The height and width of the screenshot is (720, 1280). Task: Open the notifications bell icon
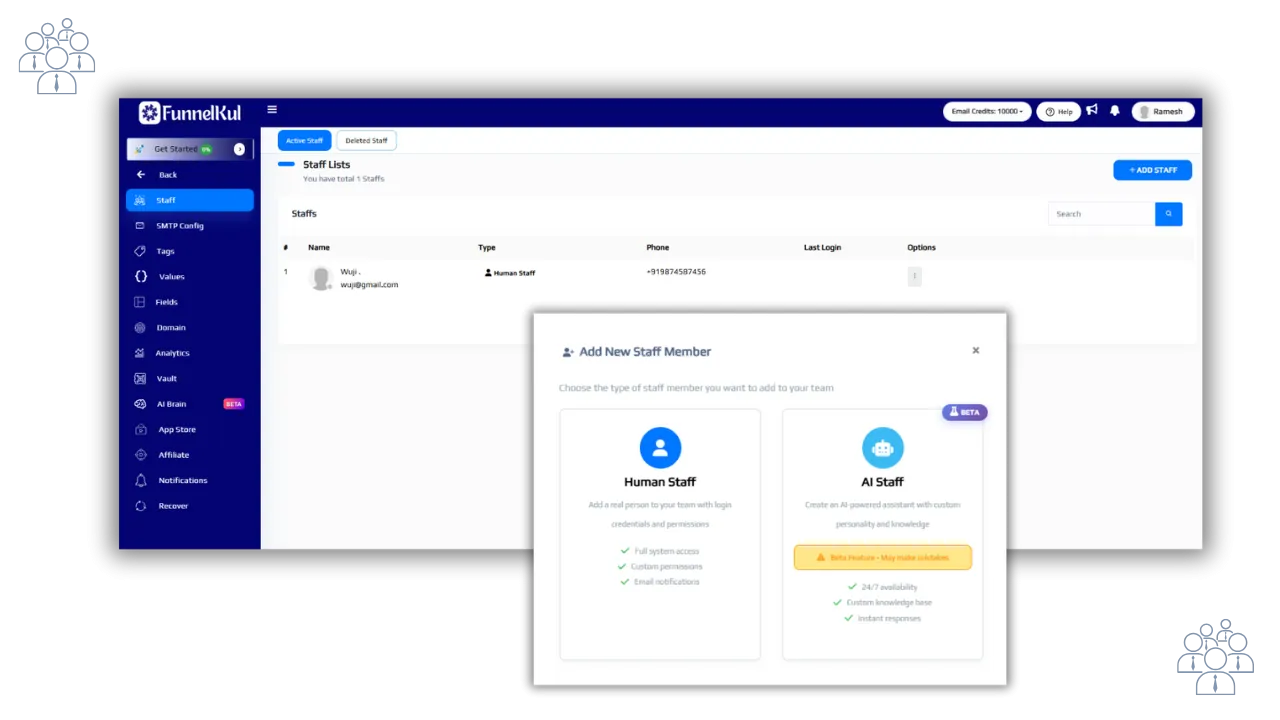1115,111
